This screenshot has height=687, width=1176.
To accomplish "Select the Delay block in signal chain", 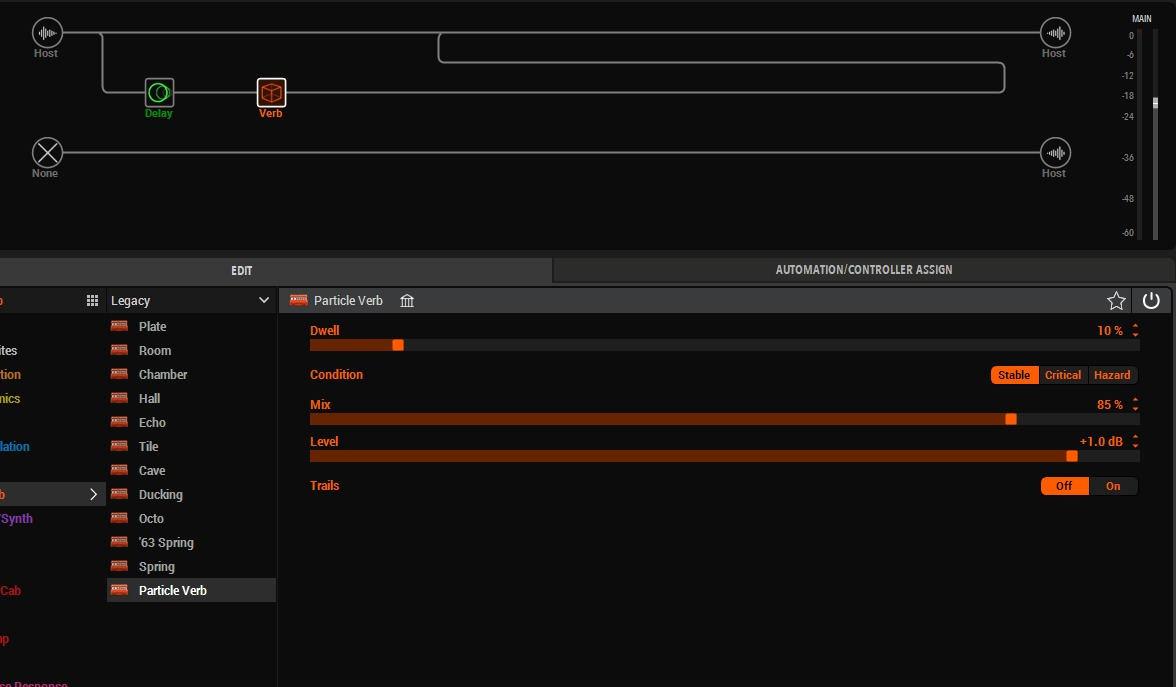I will tap(159, 93).
